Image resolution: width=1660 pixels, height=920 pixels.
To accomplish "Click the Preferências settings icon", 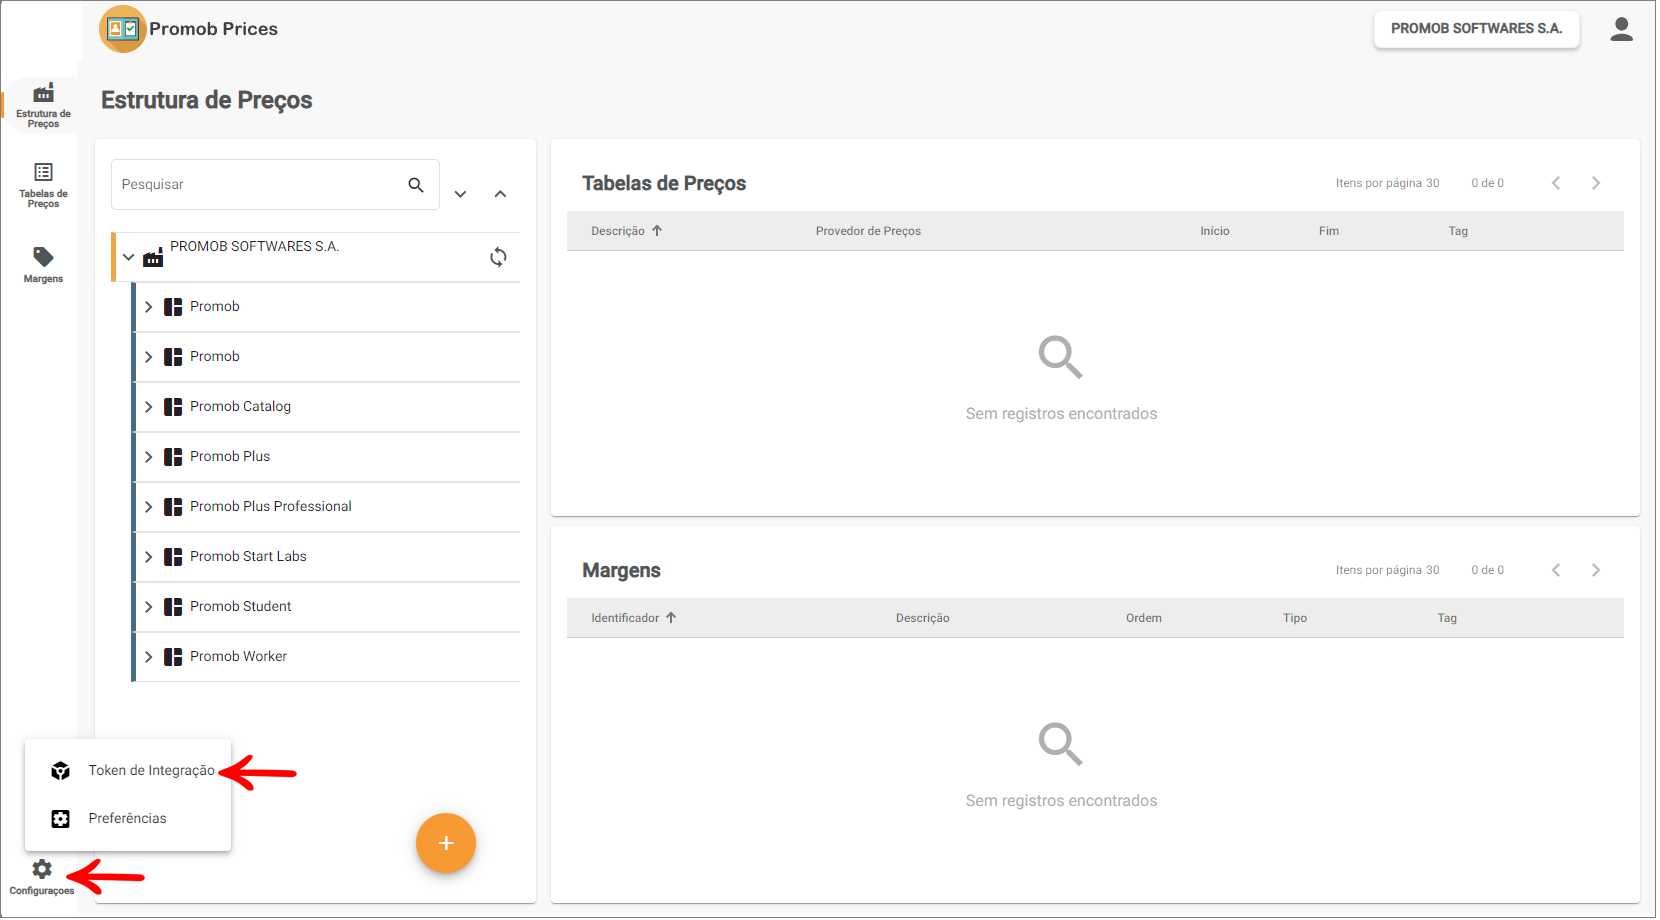I will pos(61,819).
